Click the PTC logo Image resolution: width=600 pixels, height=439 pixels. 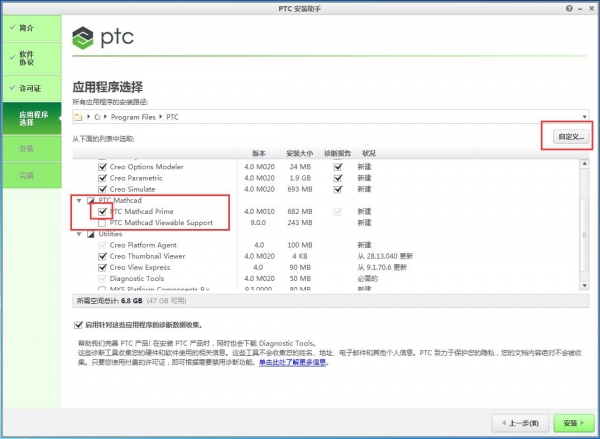tap(103, 38)
